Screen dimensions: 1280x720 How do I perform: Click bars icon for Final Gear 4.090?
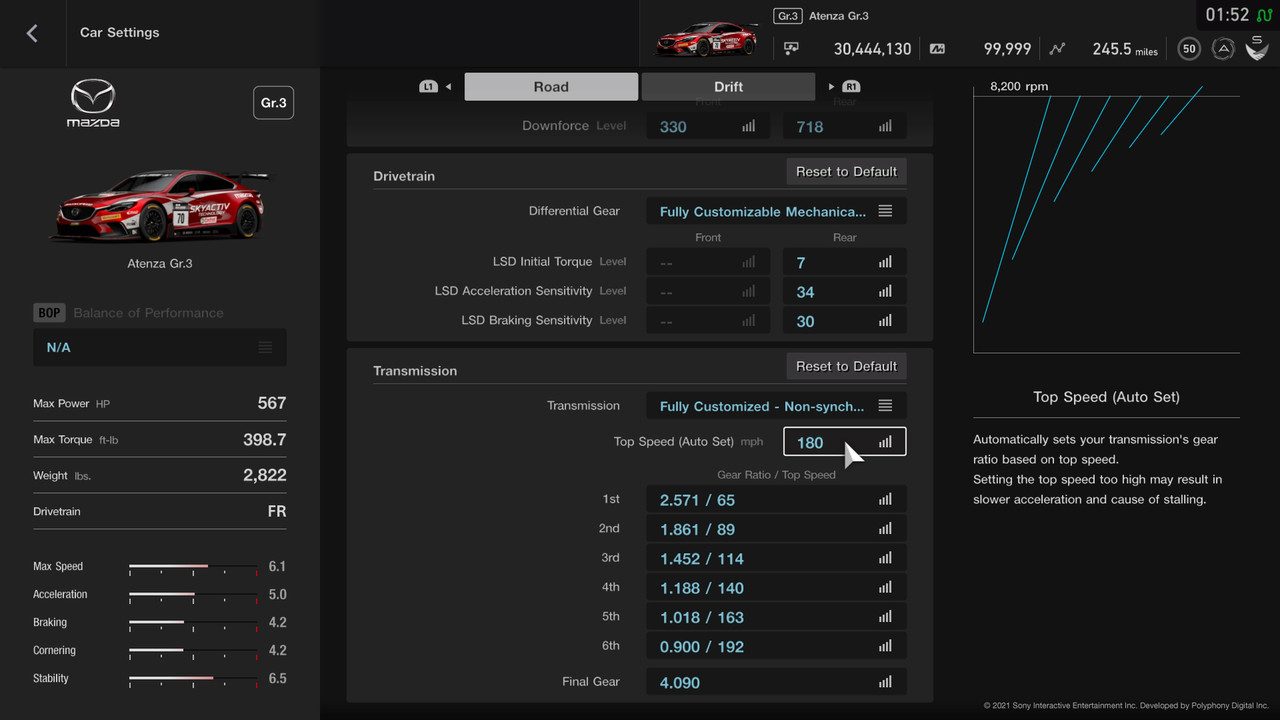click(x=885, y=682)
